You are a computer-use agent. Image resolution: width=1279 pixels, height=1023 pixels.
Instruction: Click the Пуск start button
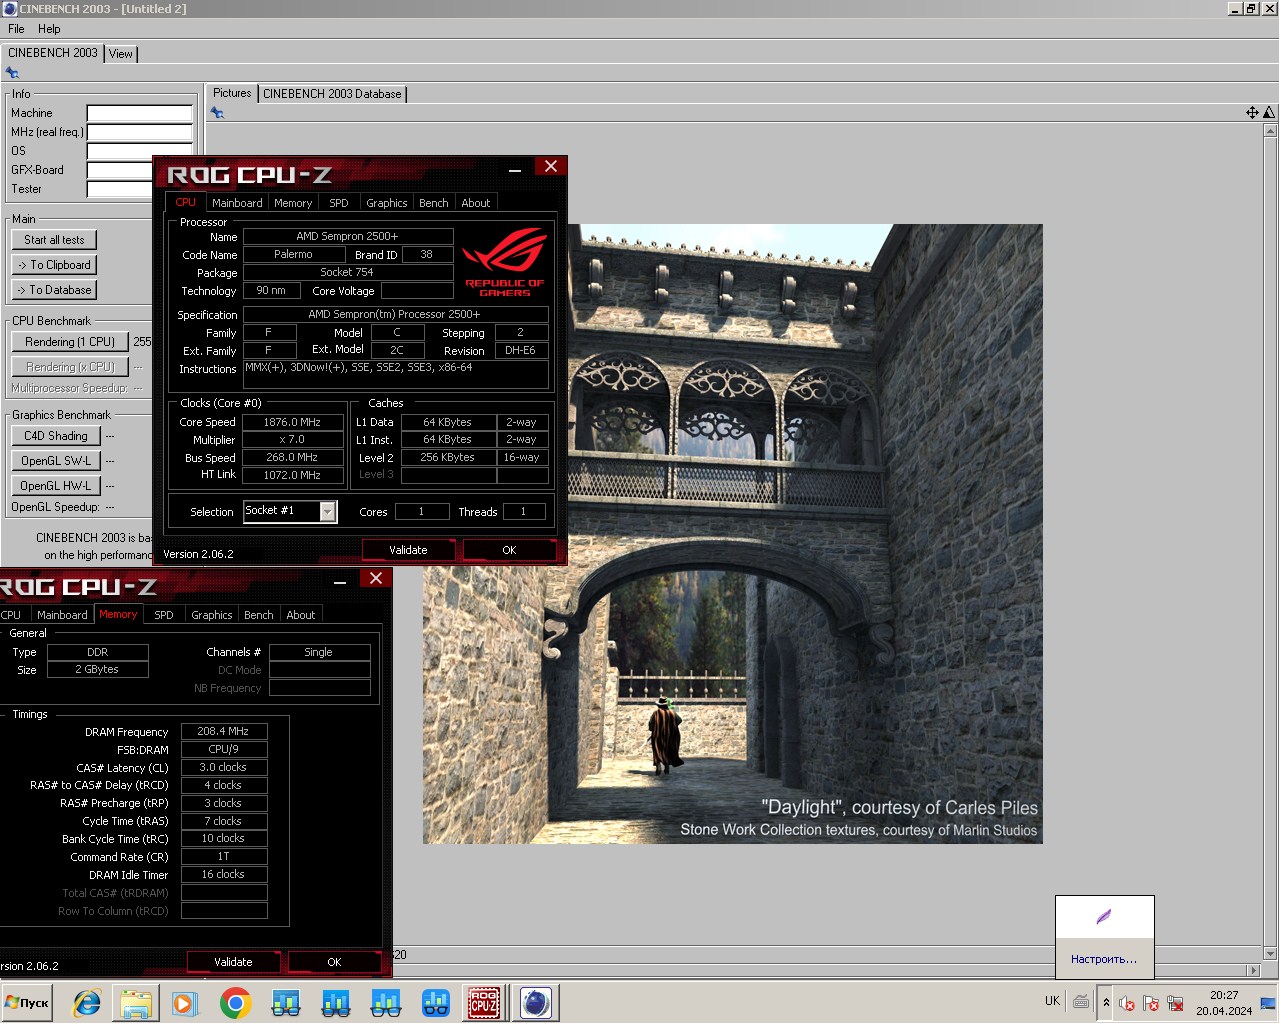pyautogui.click(x=27, y=1002)
